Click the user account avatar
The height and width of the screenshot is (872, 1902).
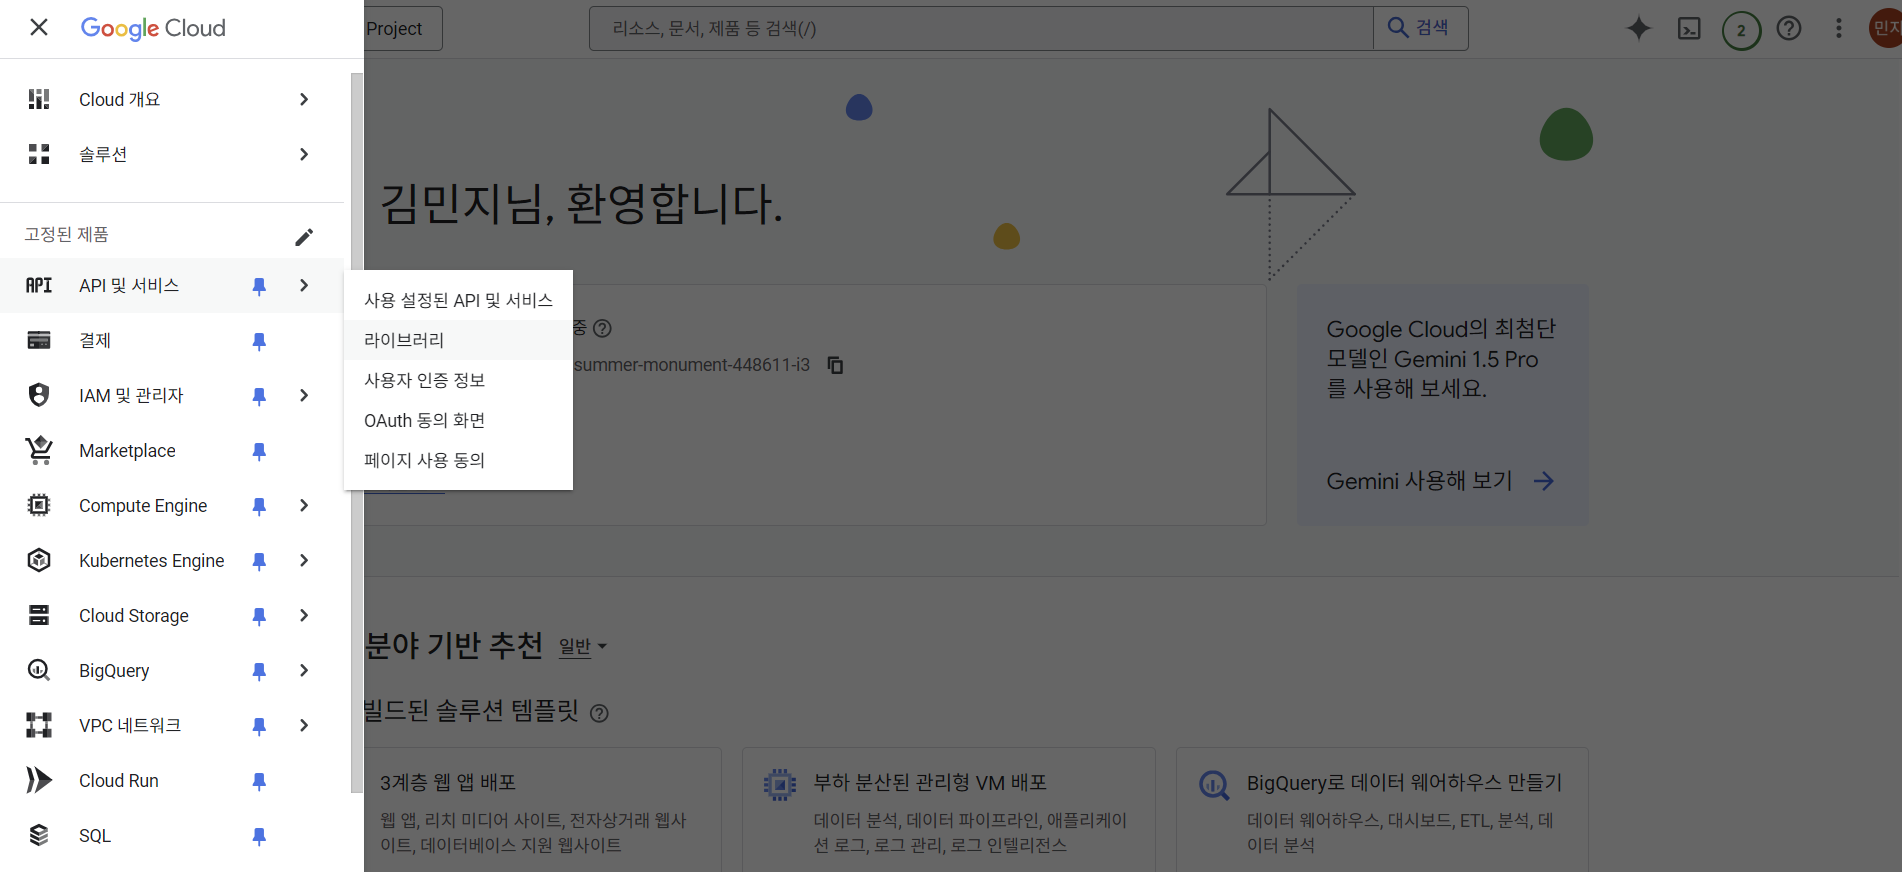pos(1885,28)
